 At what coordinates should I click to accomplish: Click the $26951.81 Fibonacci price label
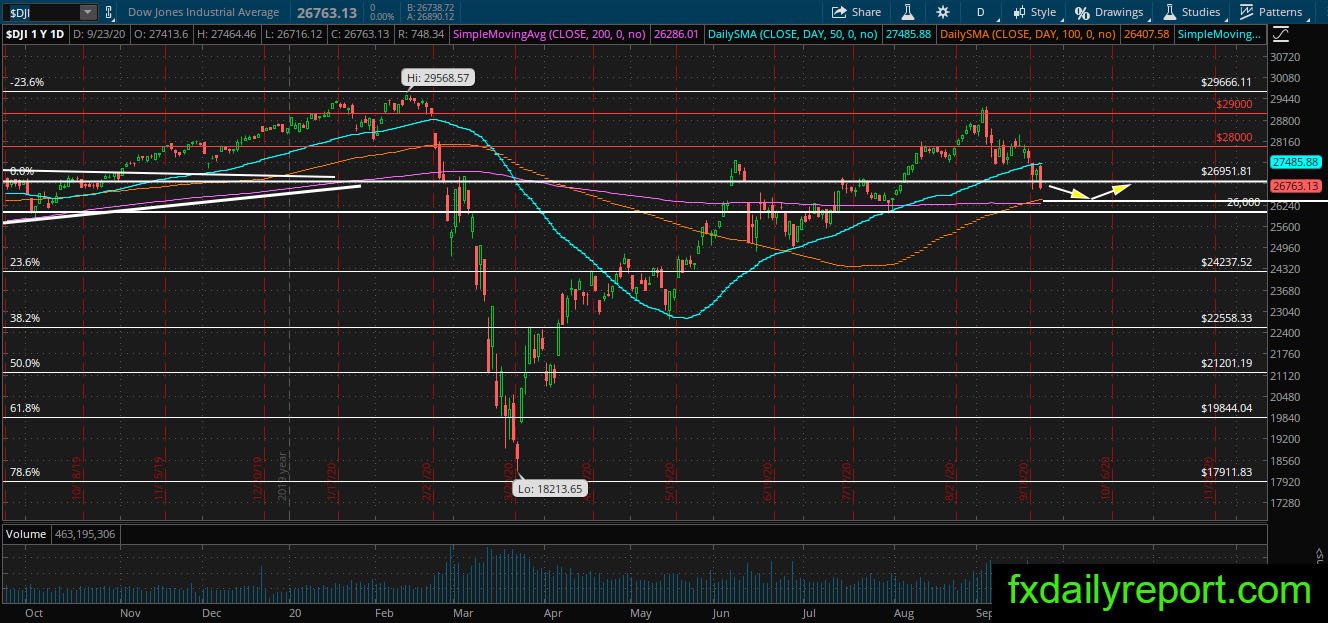coord(1226,171)
